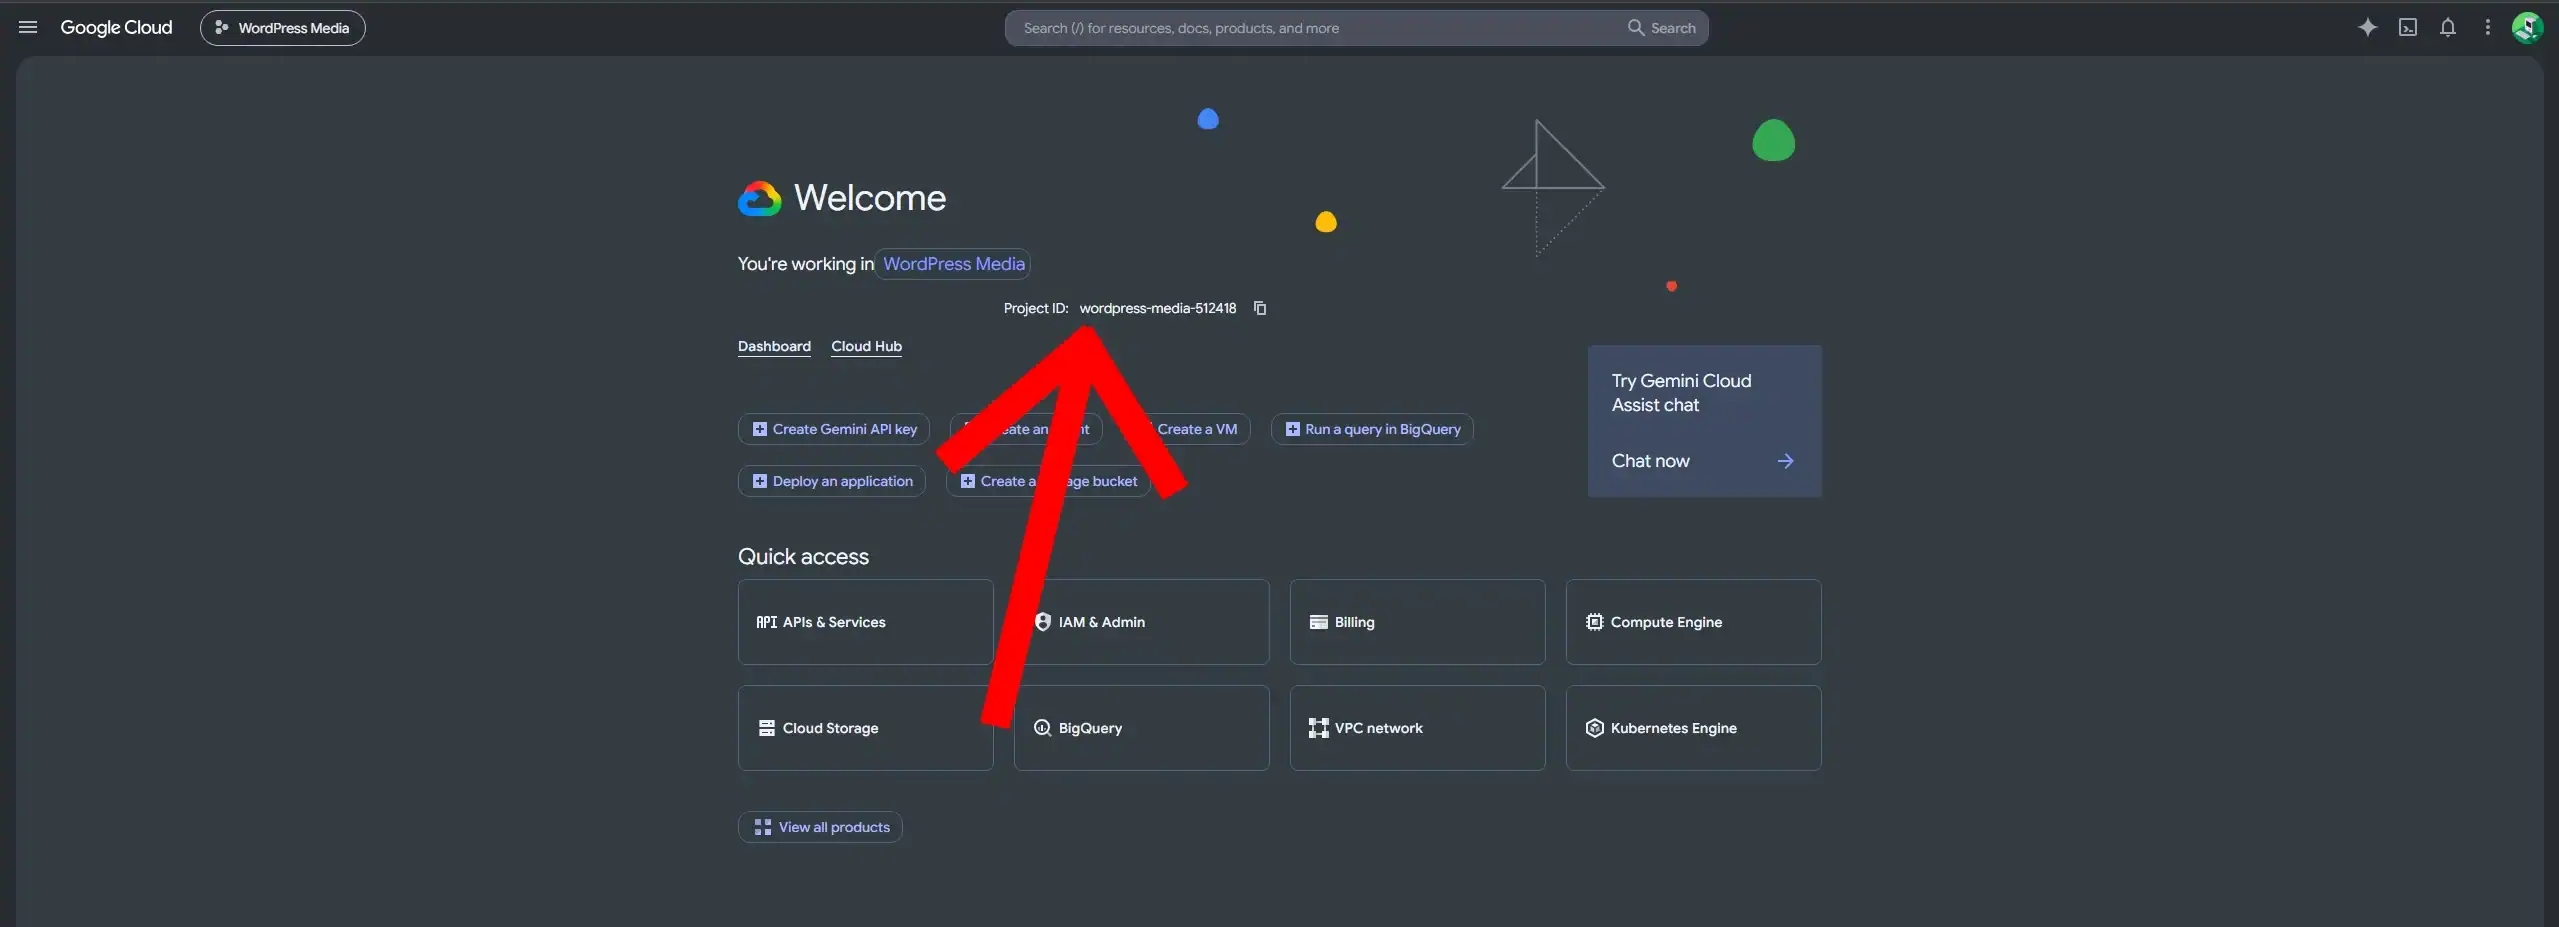Click the Chat now arrow icon
Screen dimensions: 2559x927
coord(1785,461)
